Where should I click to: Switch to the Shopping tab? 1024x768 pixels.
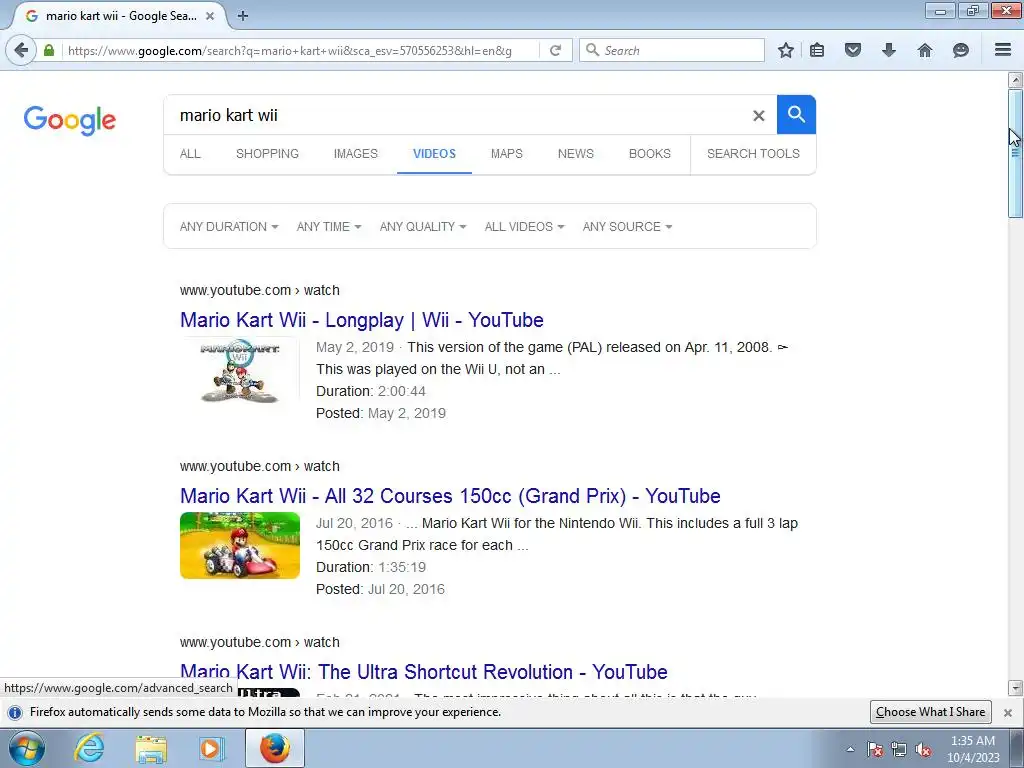[x=267, y=154]
